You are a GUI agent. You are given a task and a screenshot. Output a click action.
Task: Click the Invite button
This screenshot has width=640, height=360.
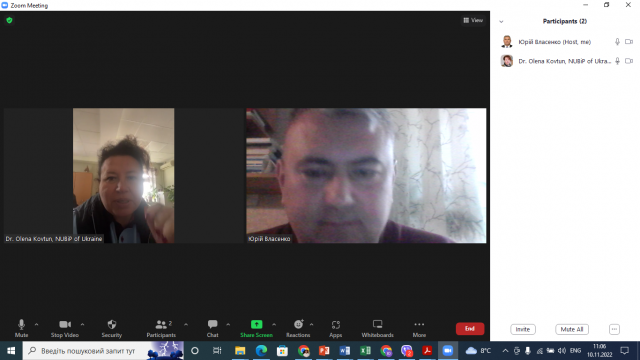coord(523,329)
